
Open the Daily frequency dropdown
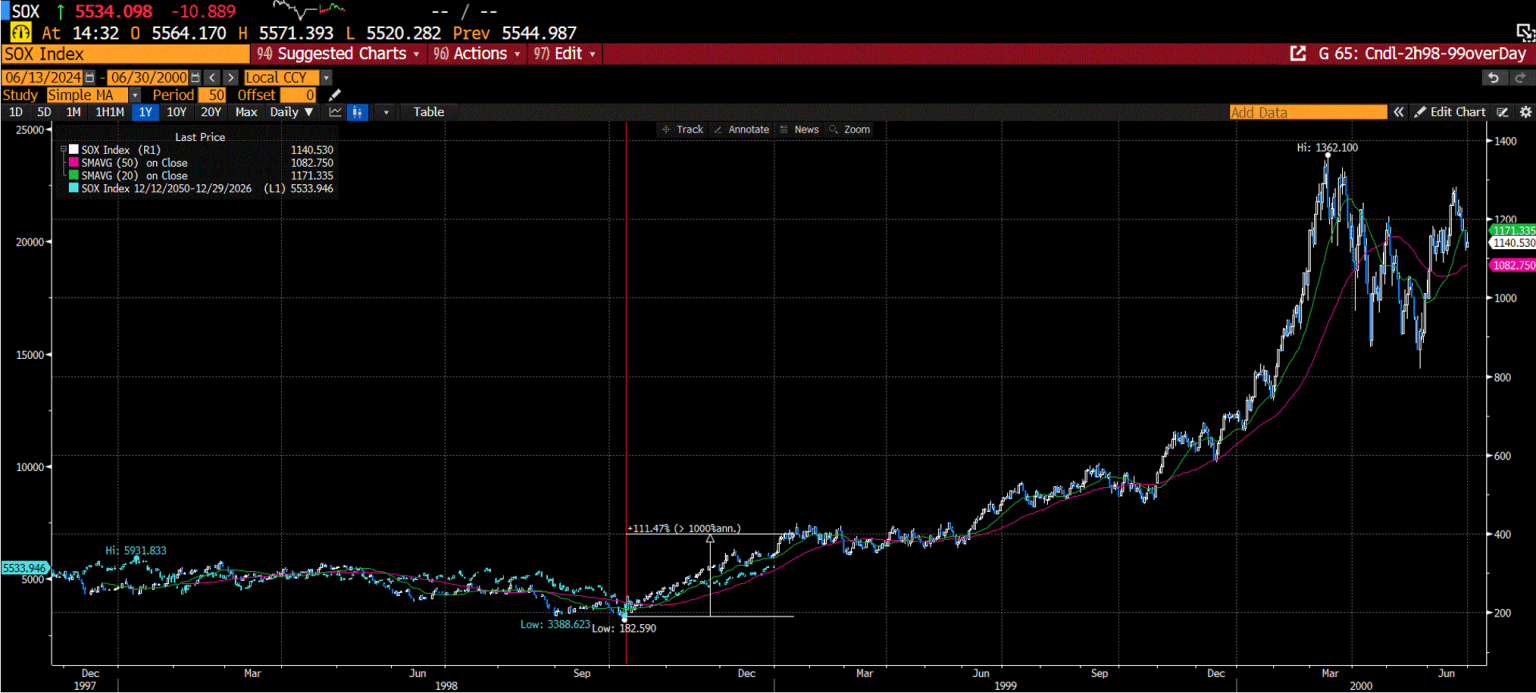pyautogui.click(x=290, y=111)
